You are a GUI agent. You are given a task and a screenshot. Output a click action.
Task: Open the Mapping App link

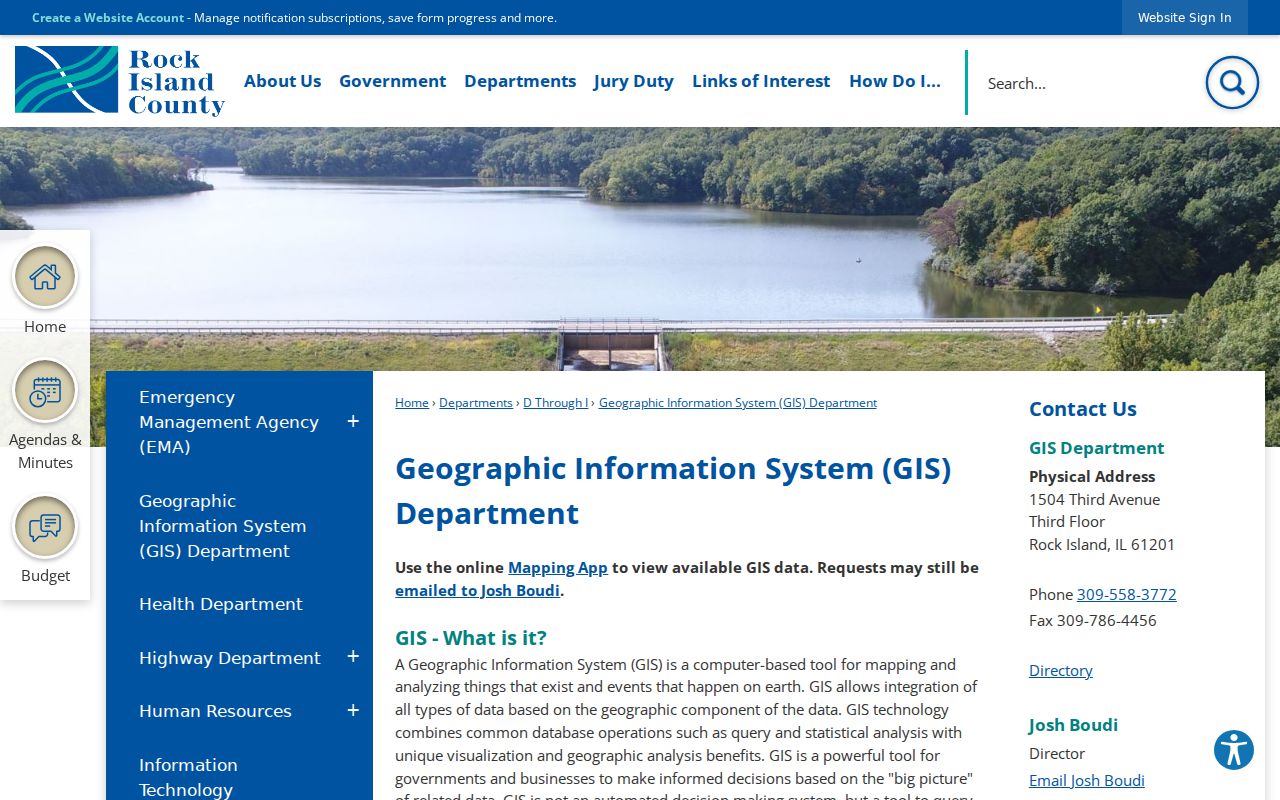coord(558,567)
